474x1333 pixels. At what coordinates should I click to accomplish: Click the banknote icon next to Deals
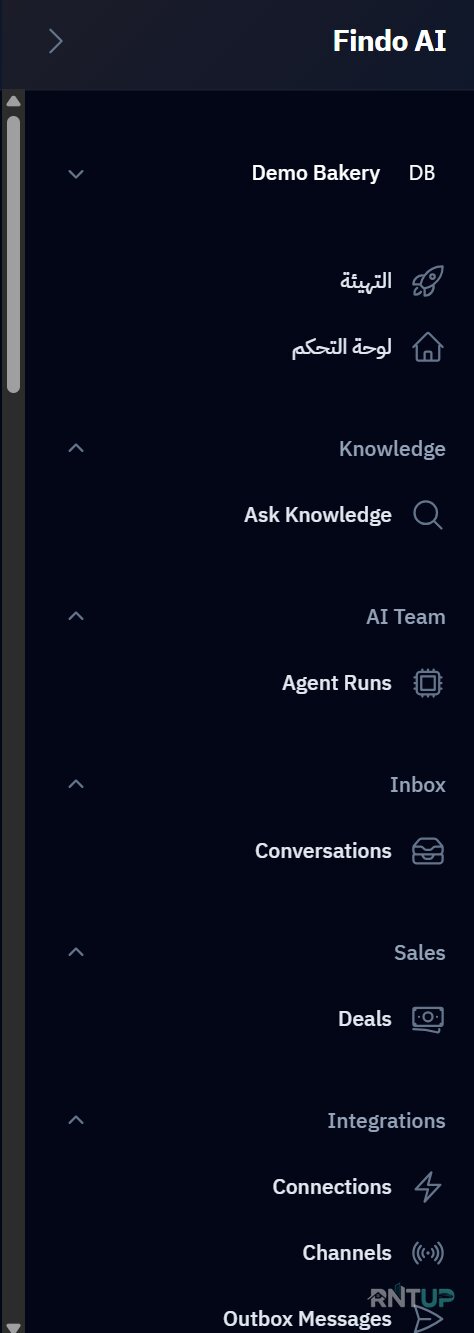coord(428,1019)
